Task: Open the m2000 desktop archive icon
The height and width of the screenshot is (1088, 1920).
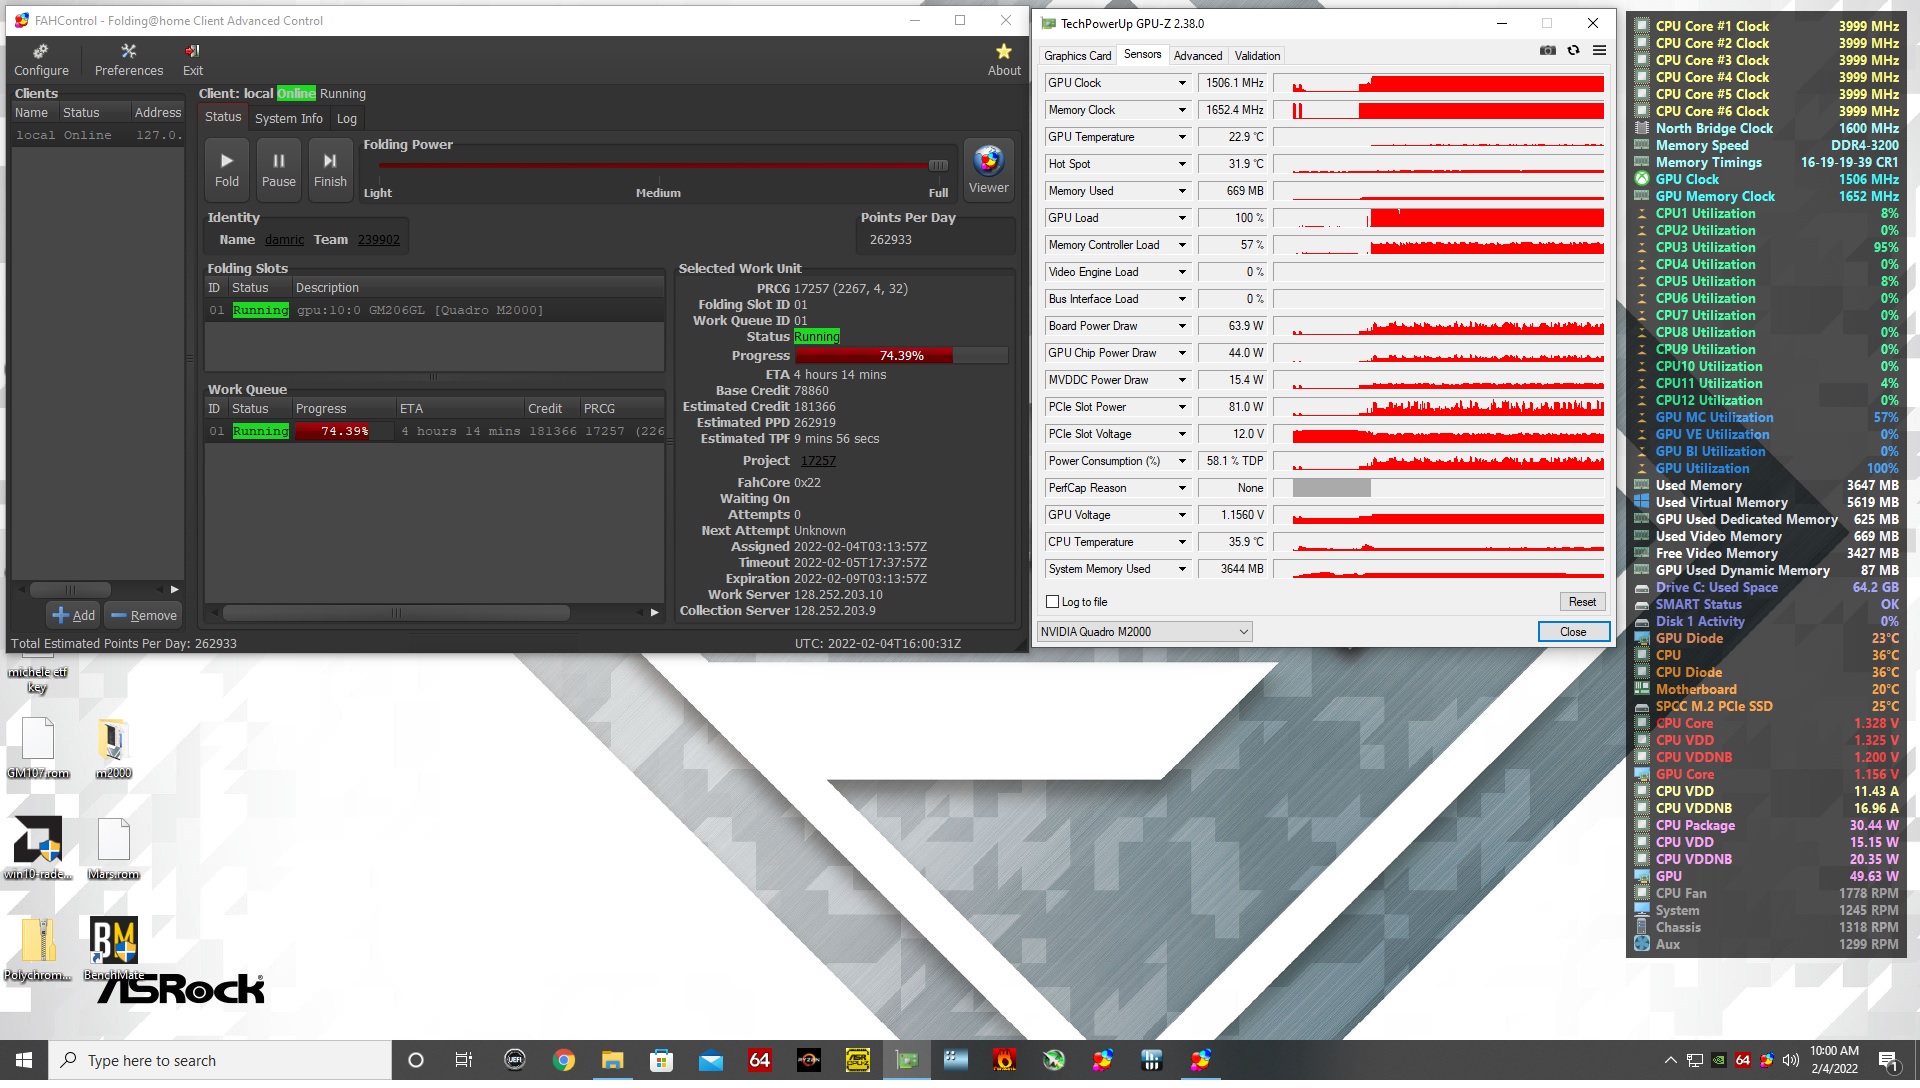Action: click(113, 748)
